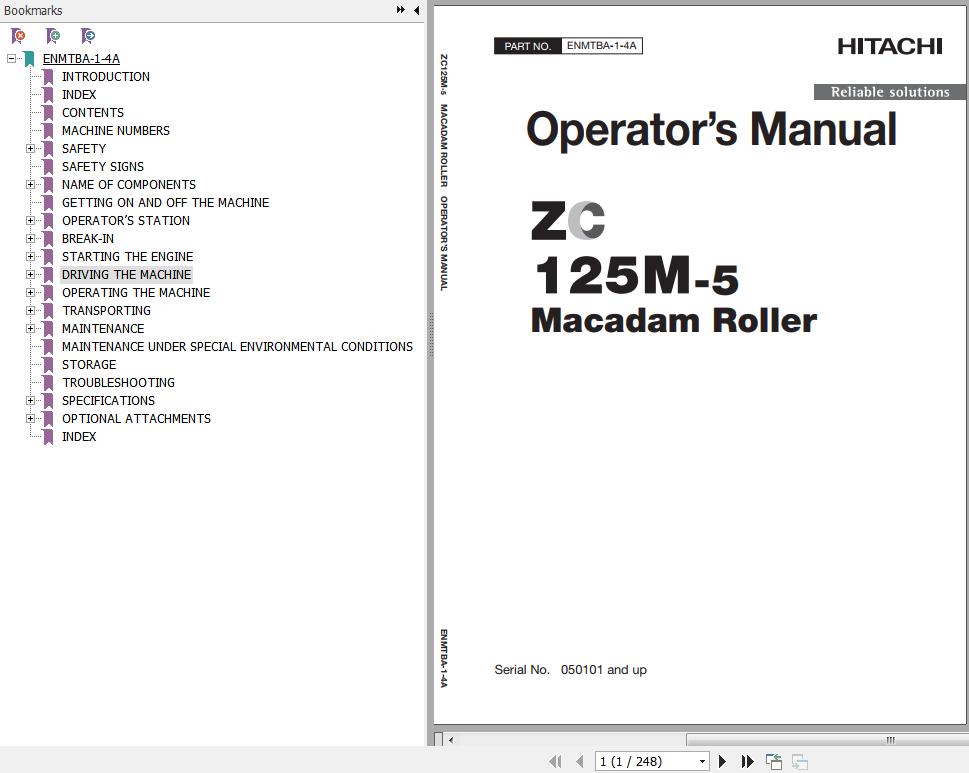Screen dimensions: 969x773
Task: Open the ENMTBA-1-4A root bookmark
Action: pyautogui.click(x=81, y=59)
